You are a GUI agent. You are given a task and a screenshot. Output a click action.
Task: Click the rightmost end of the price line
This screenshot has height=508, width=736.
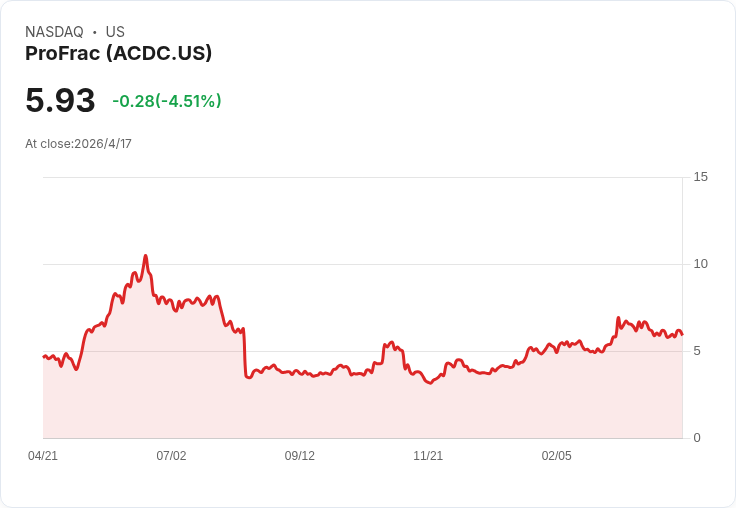click(x=682, y=334)
